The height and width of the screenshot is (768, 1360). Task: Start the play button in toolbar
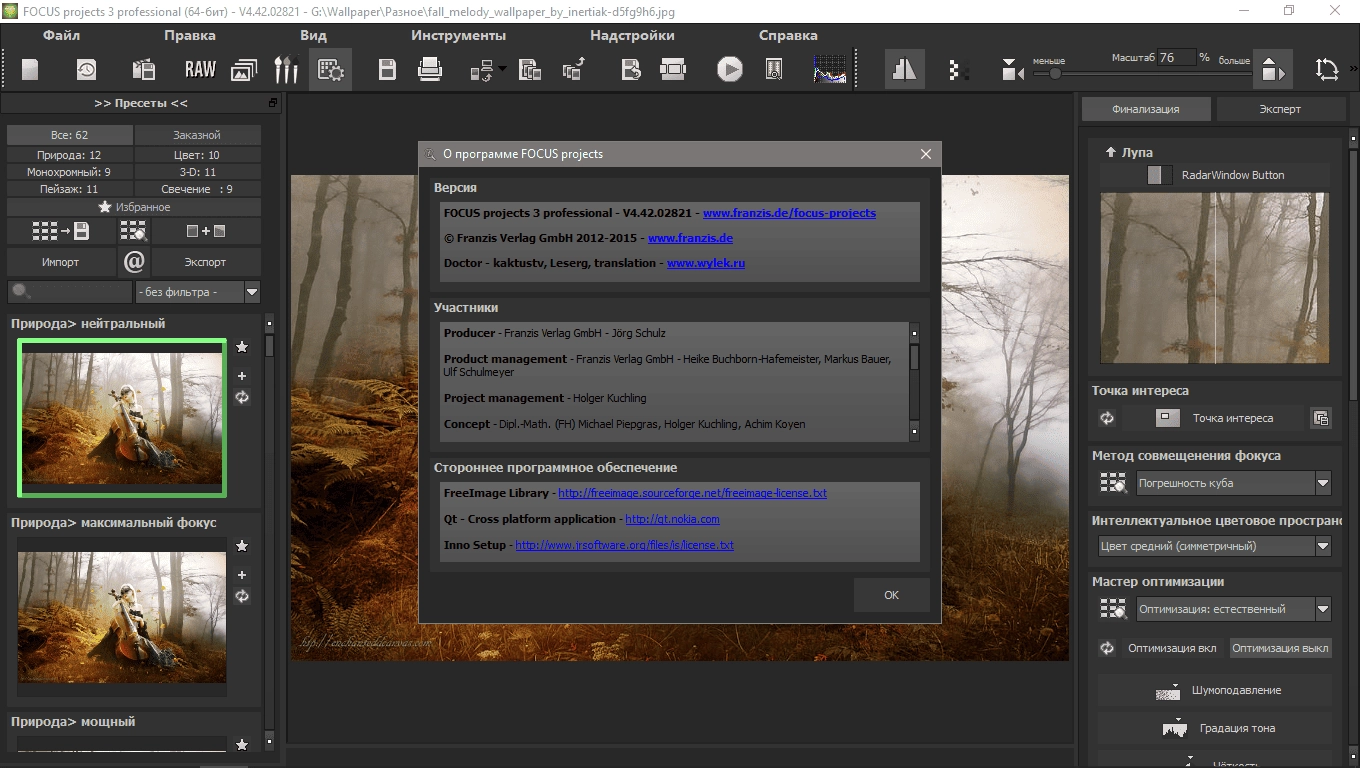click(x=730, y=70)
